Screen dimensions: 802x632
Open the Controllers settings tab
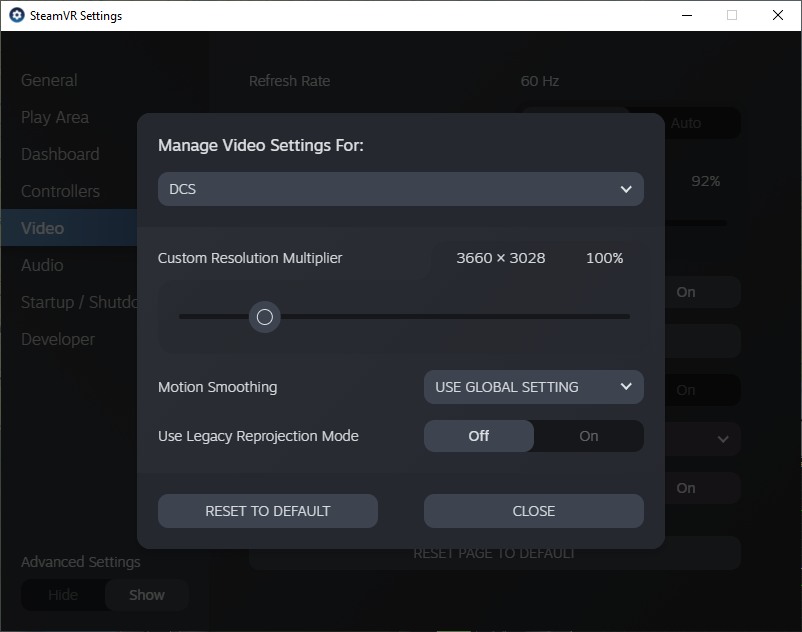(x=60, y=191)
